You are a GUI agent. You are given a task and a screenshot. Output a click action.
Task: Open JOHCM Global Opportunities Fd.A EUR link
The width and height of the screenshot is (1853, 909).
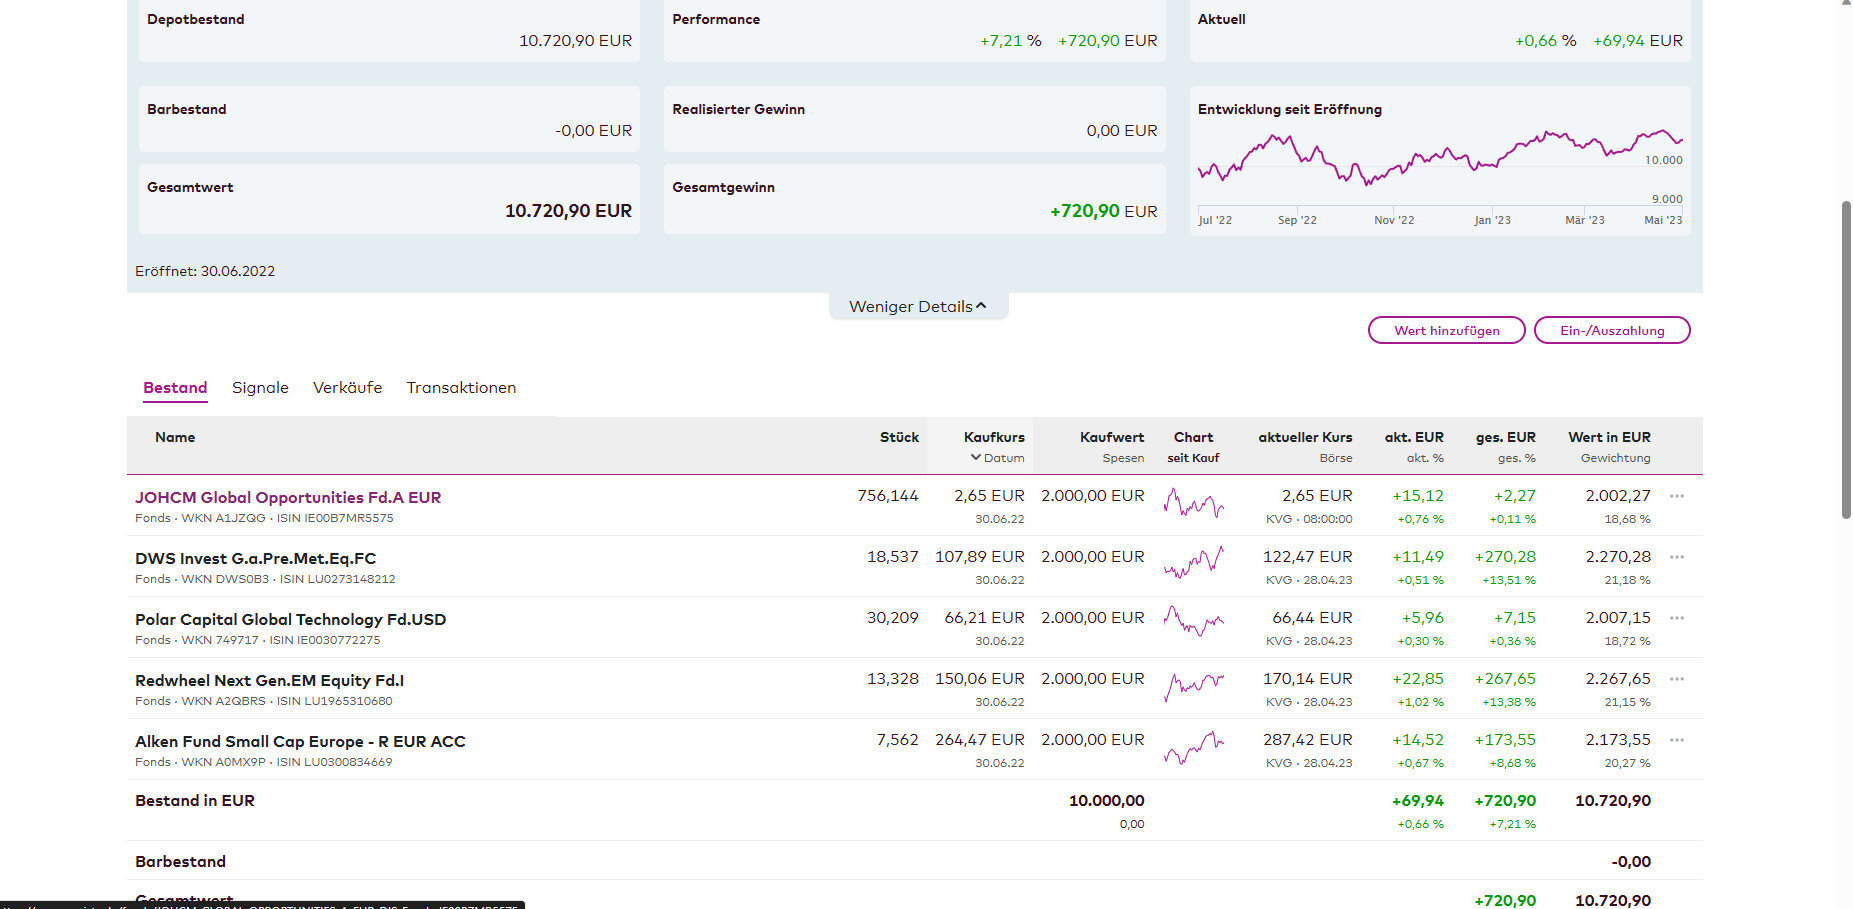click(288, 497)
